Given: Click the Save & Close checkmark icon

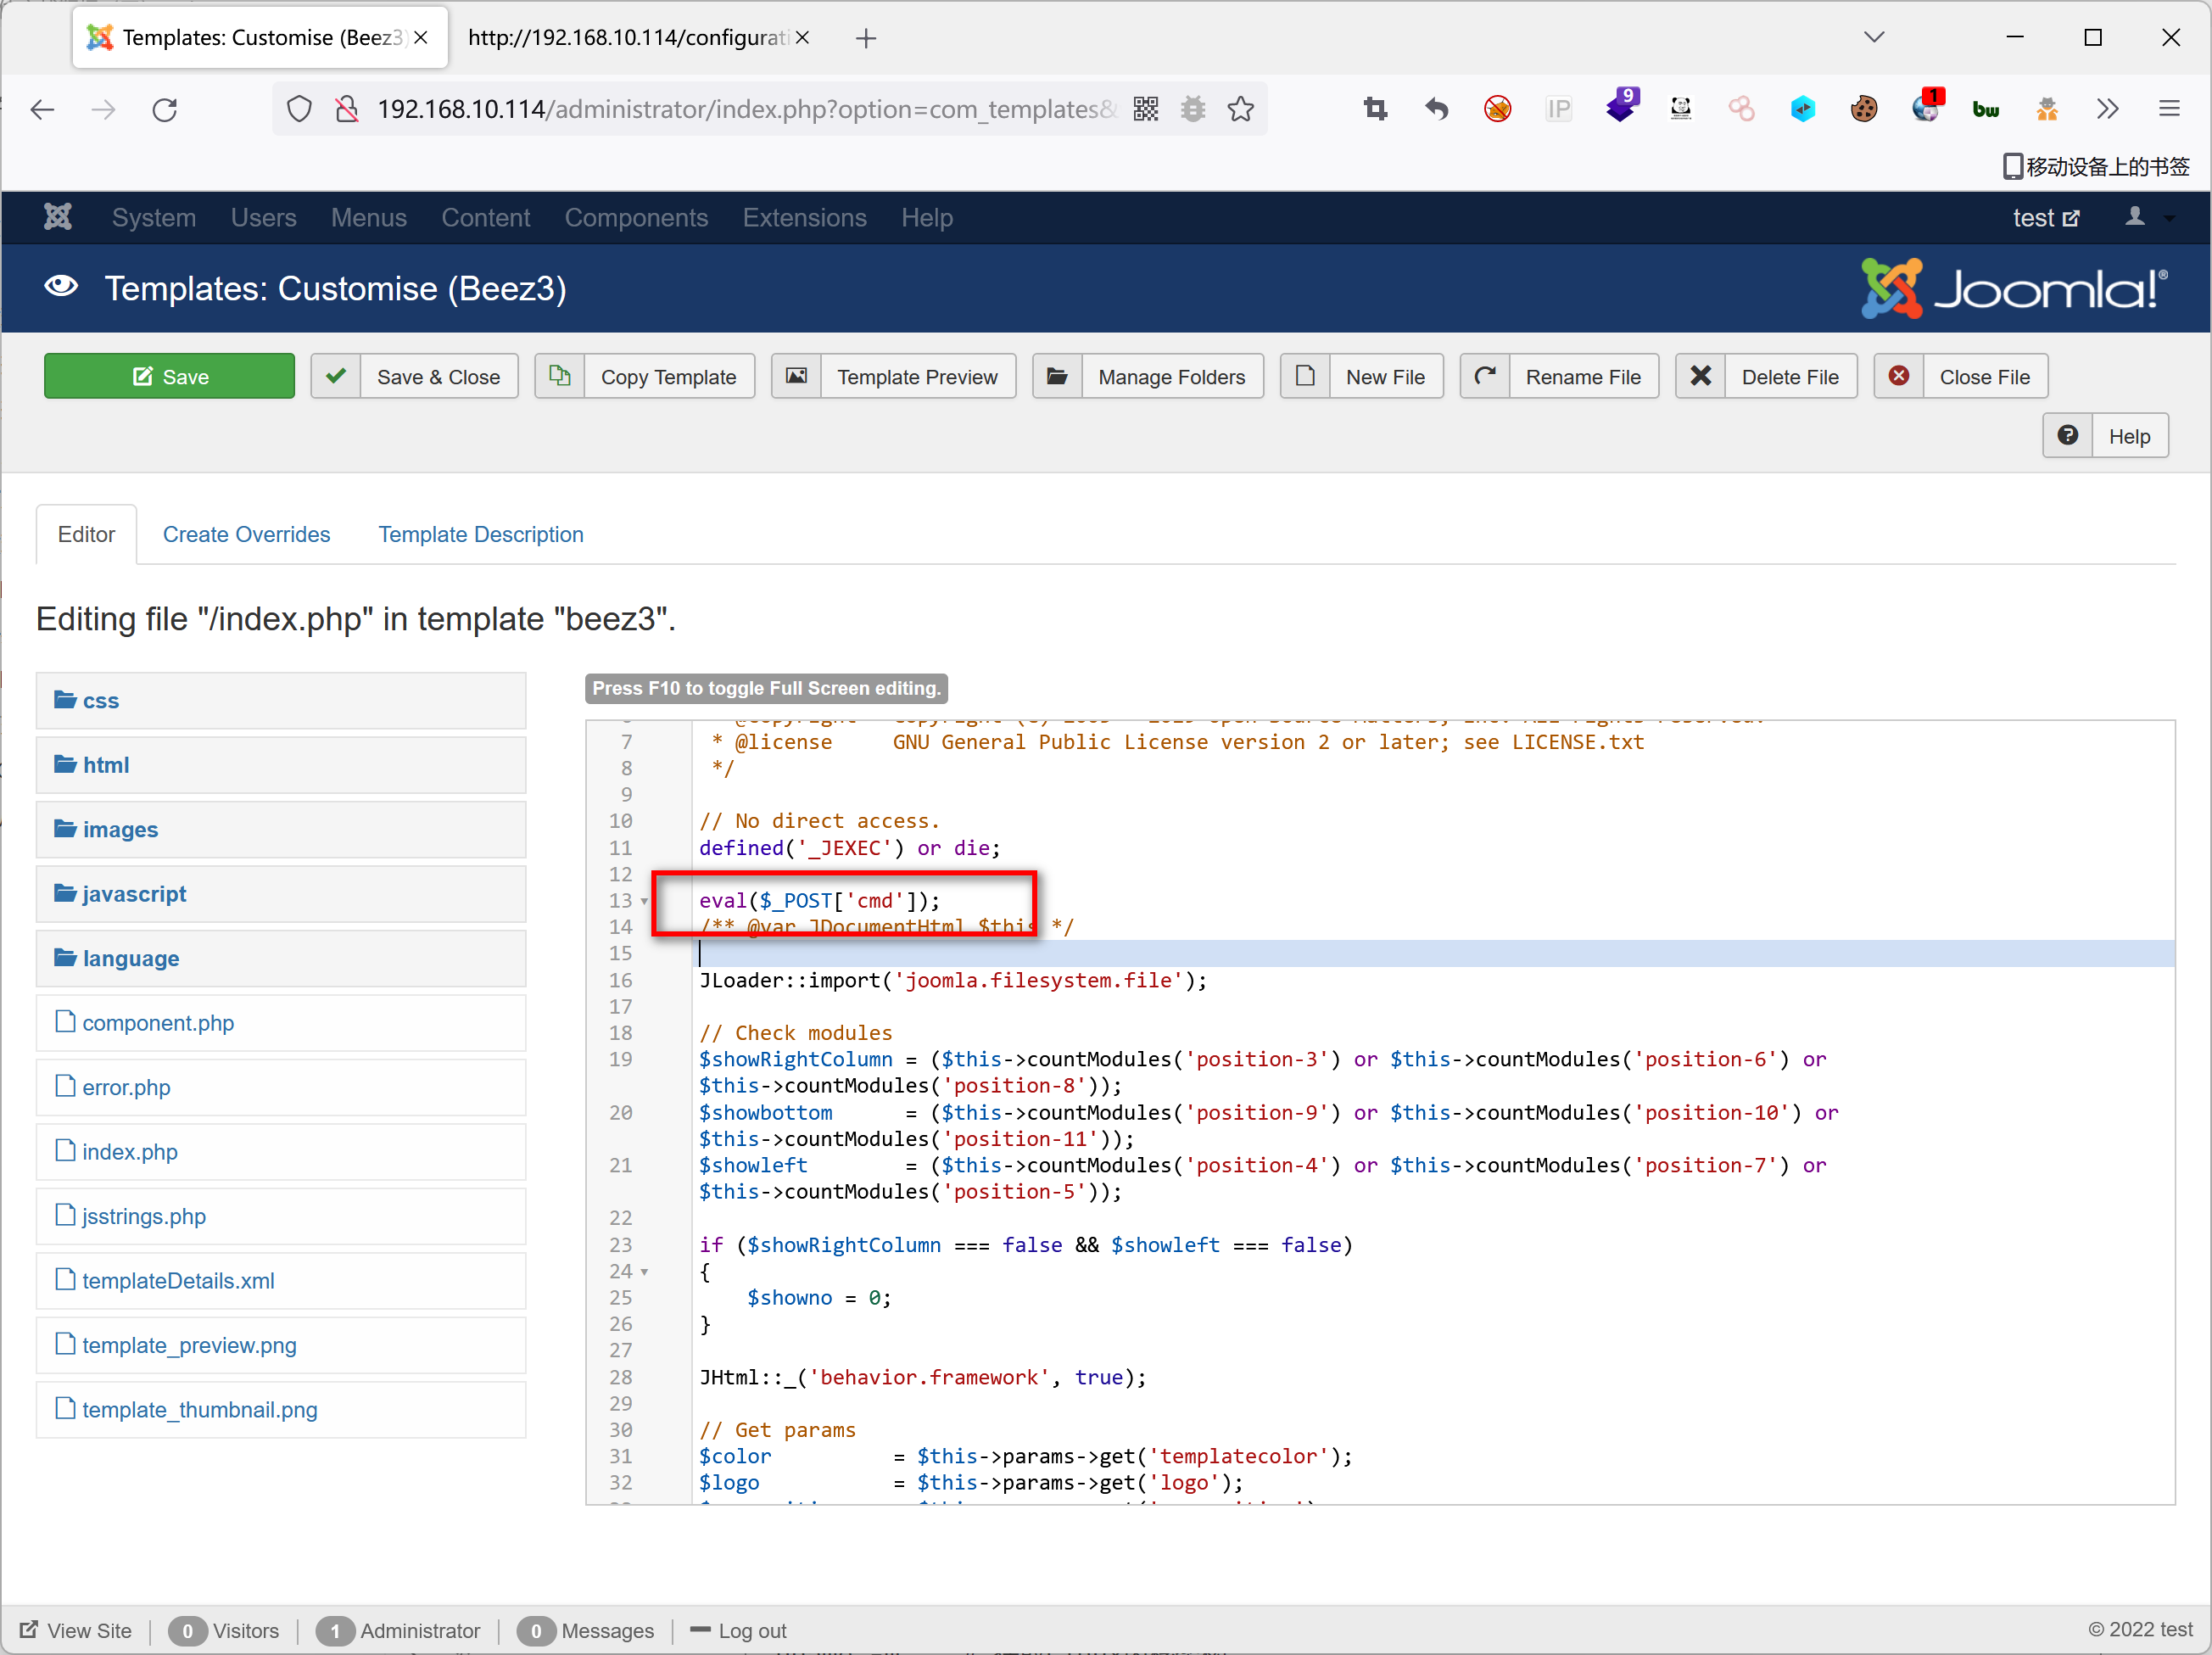Looking at the screenshot, I should (x=336, y=376).
